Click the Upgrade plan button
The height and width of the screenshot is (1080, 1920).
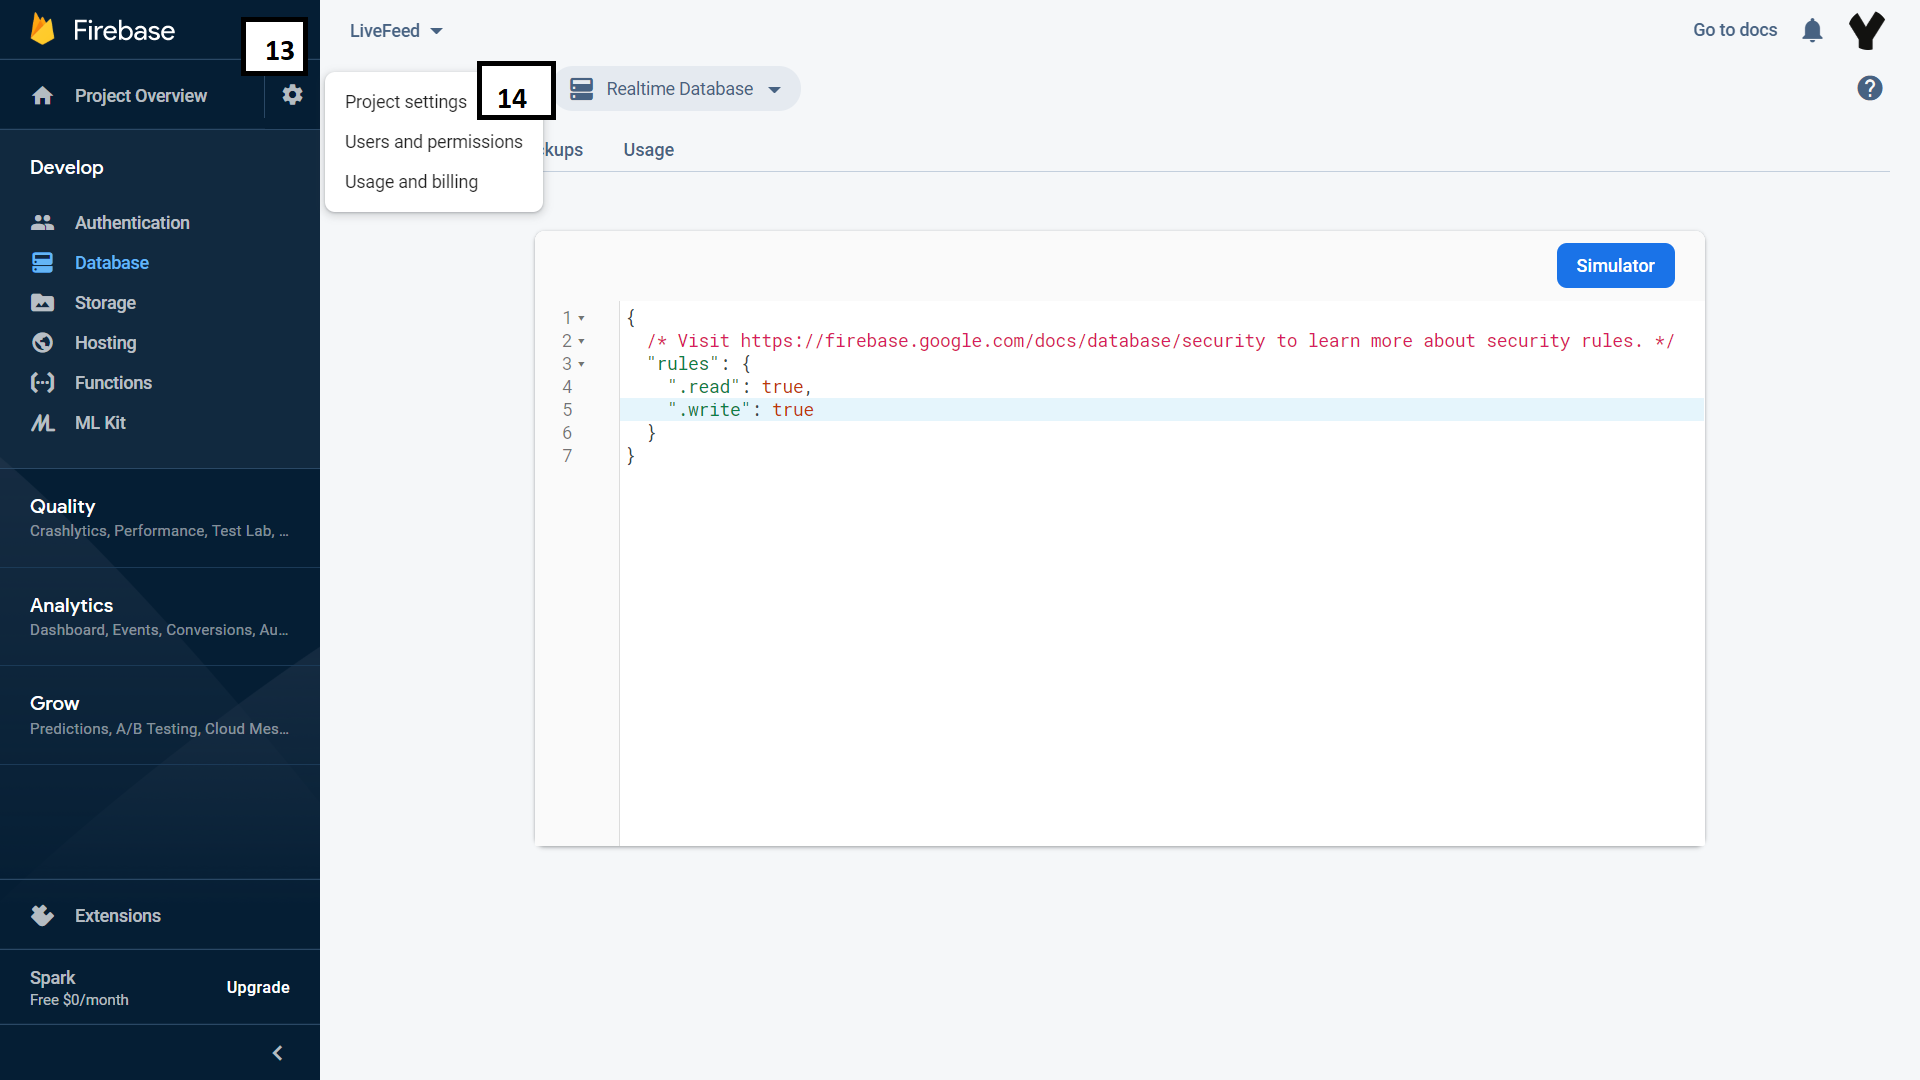click(258, 987)
